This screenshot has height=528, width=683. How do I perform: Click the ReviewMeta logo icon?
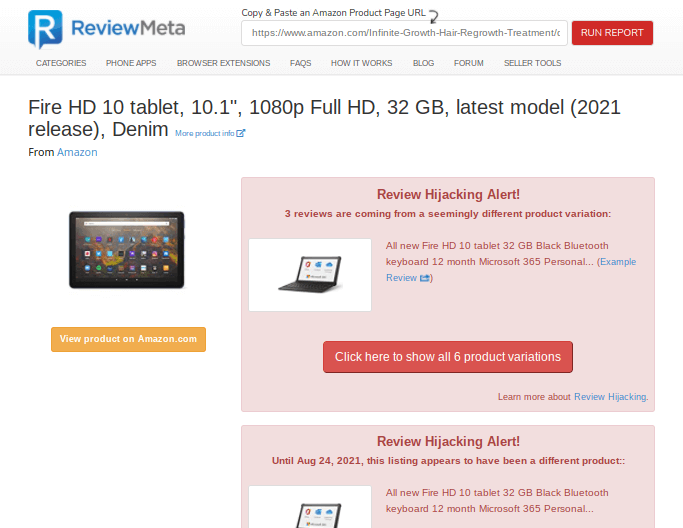[x=45, y=29]
